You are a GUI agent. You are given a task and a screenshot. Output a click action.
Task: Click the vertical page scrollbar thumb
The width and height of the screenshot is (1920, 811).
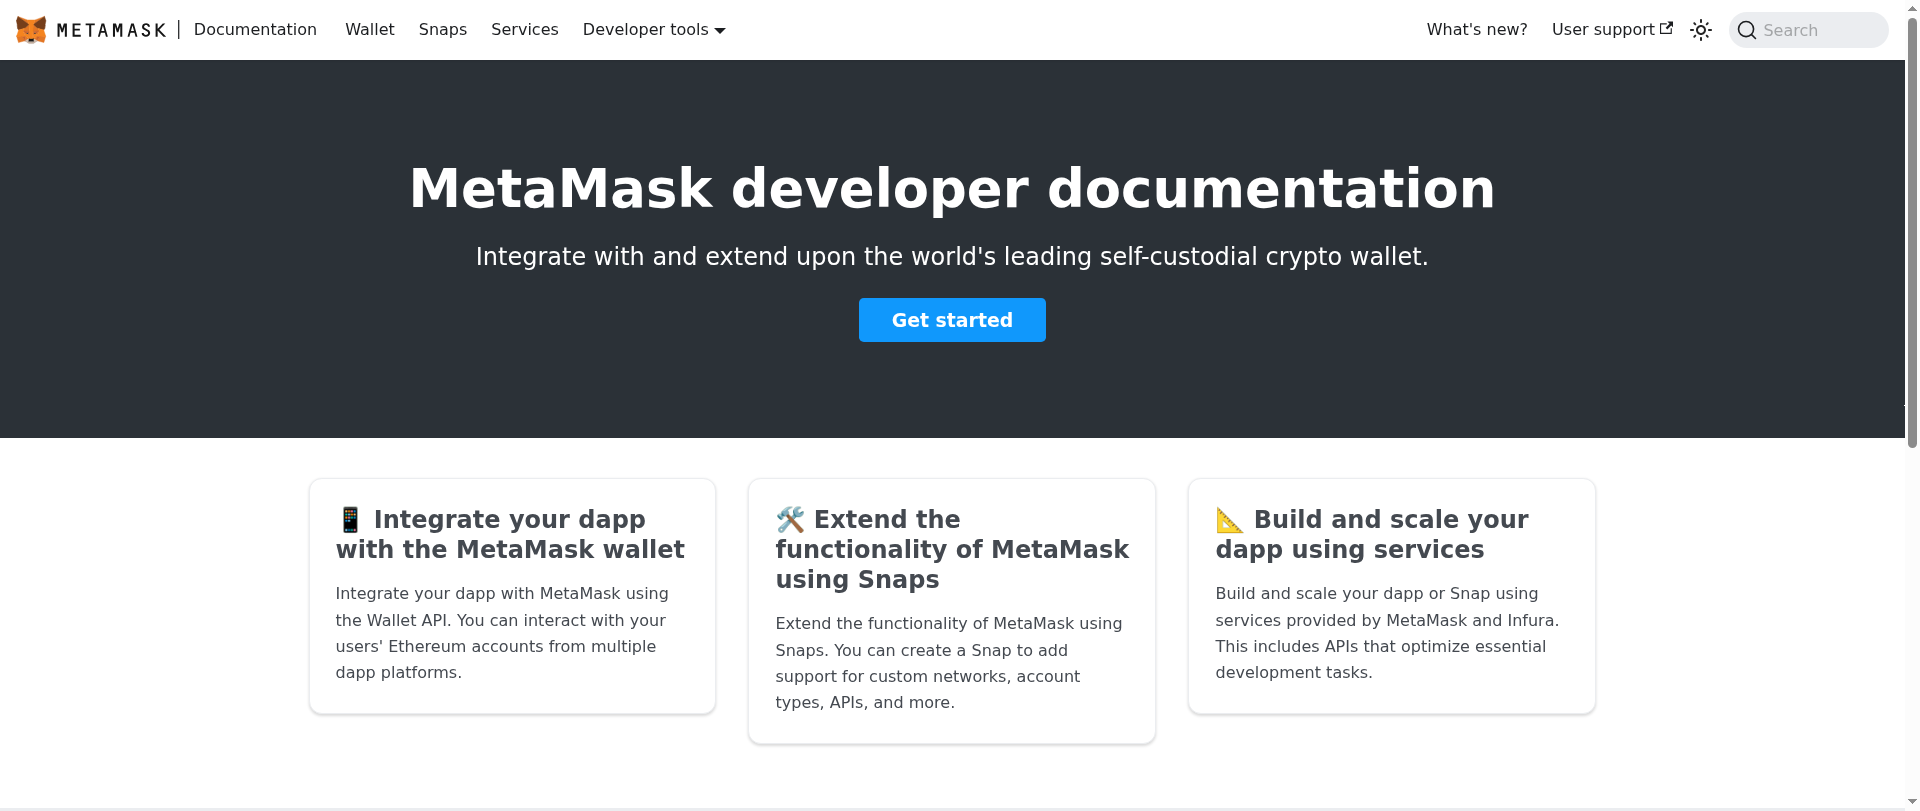pyautogui.click(x=1912, y=232)
